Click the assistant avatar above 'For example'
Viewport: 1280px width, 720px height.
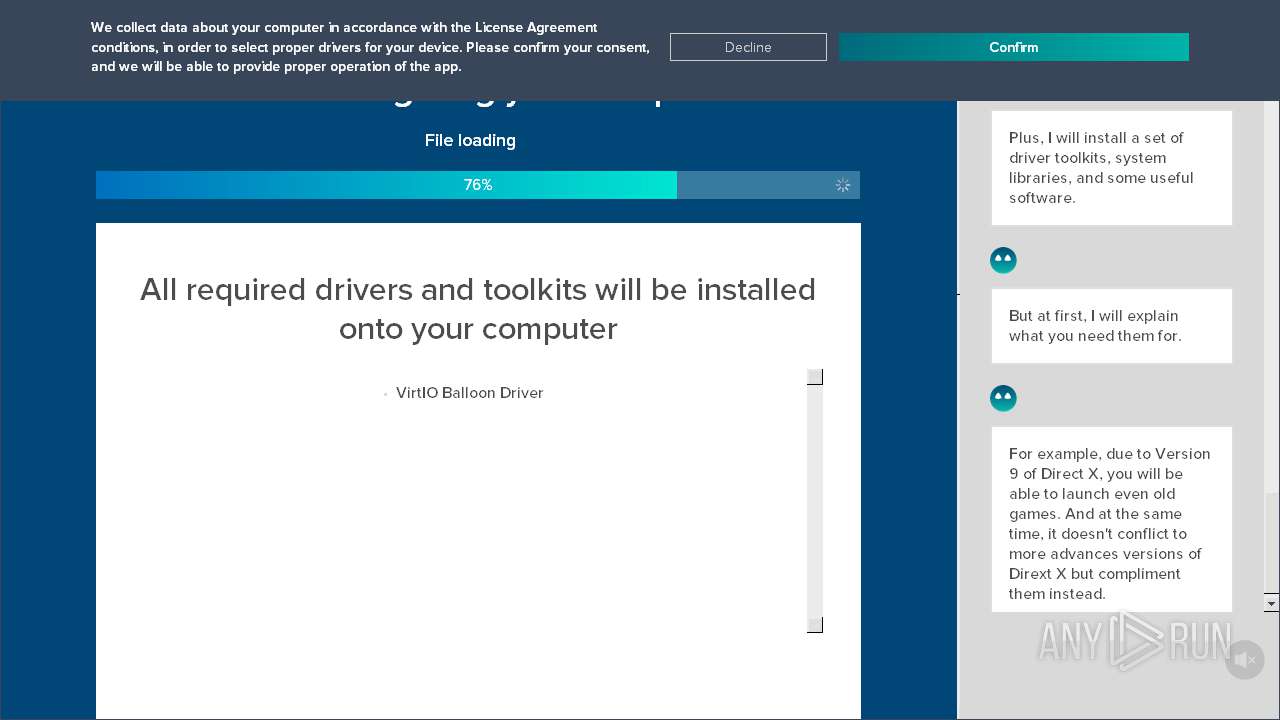coord(1003,399)
